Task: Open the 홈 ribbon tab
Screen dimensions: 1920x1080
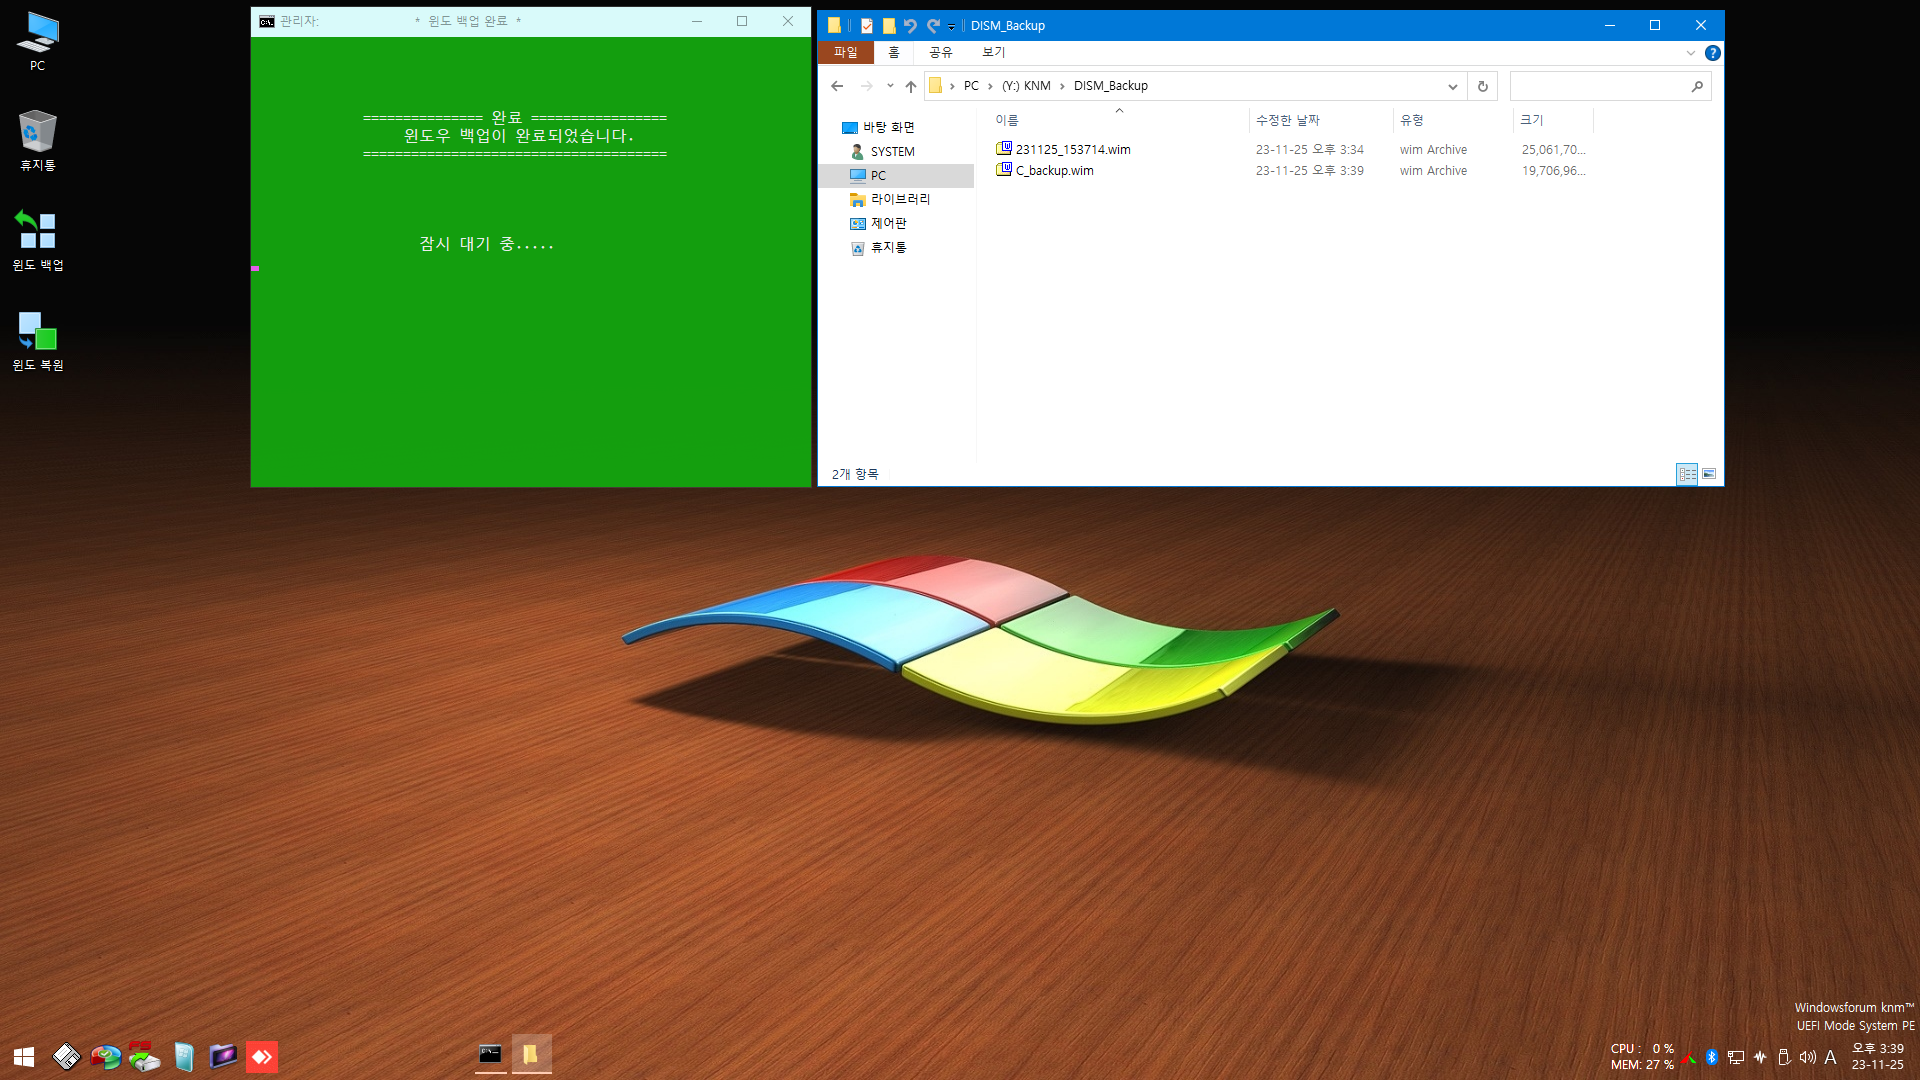Action: pos(894,53)
